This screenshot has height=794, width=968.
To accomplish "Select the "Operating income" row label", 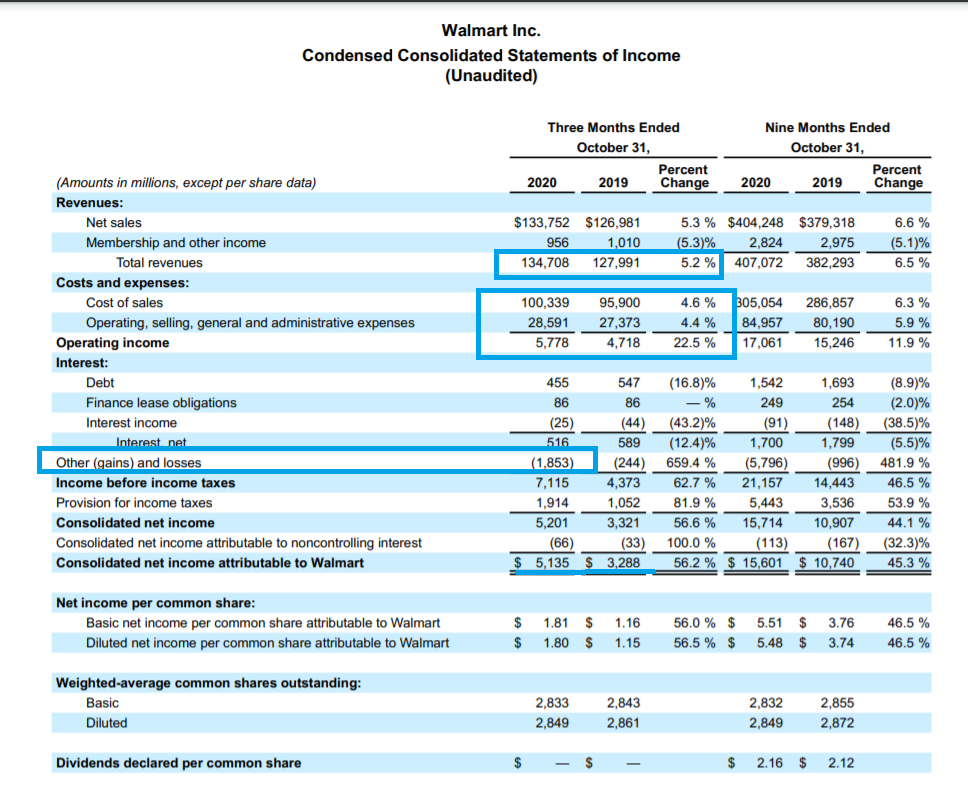I will click(x=112, y=343).
